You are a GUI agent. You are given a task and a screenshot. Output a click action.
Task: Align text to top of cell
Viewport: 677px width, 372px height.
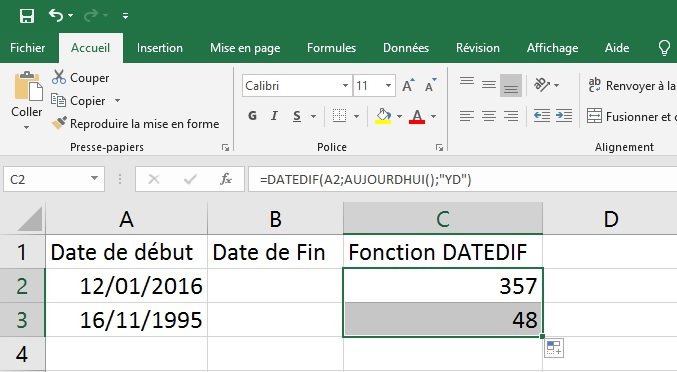click(x=467, y=82)
